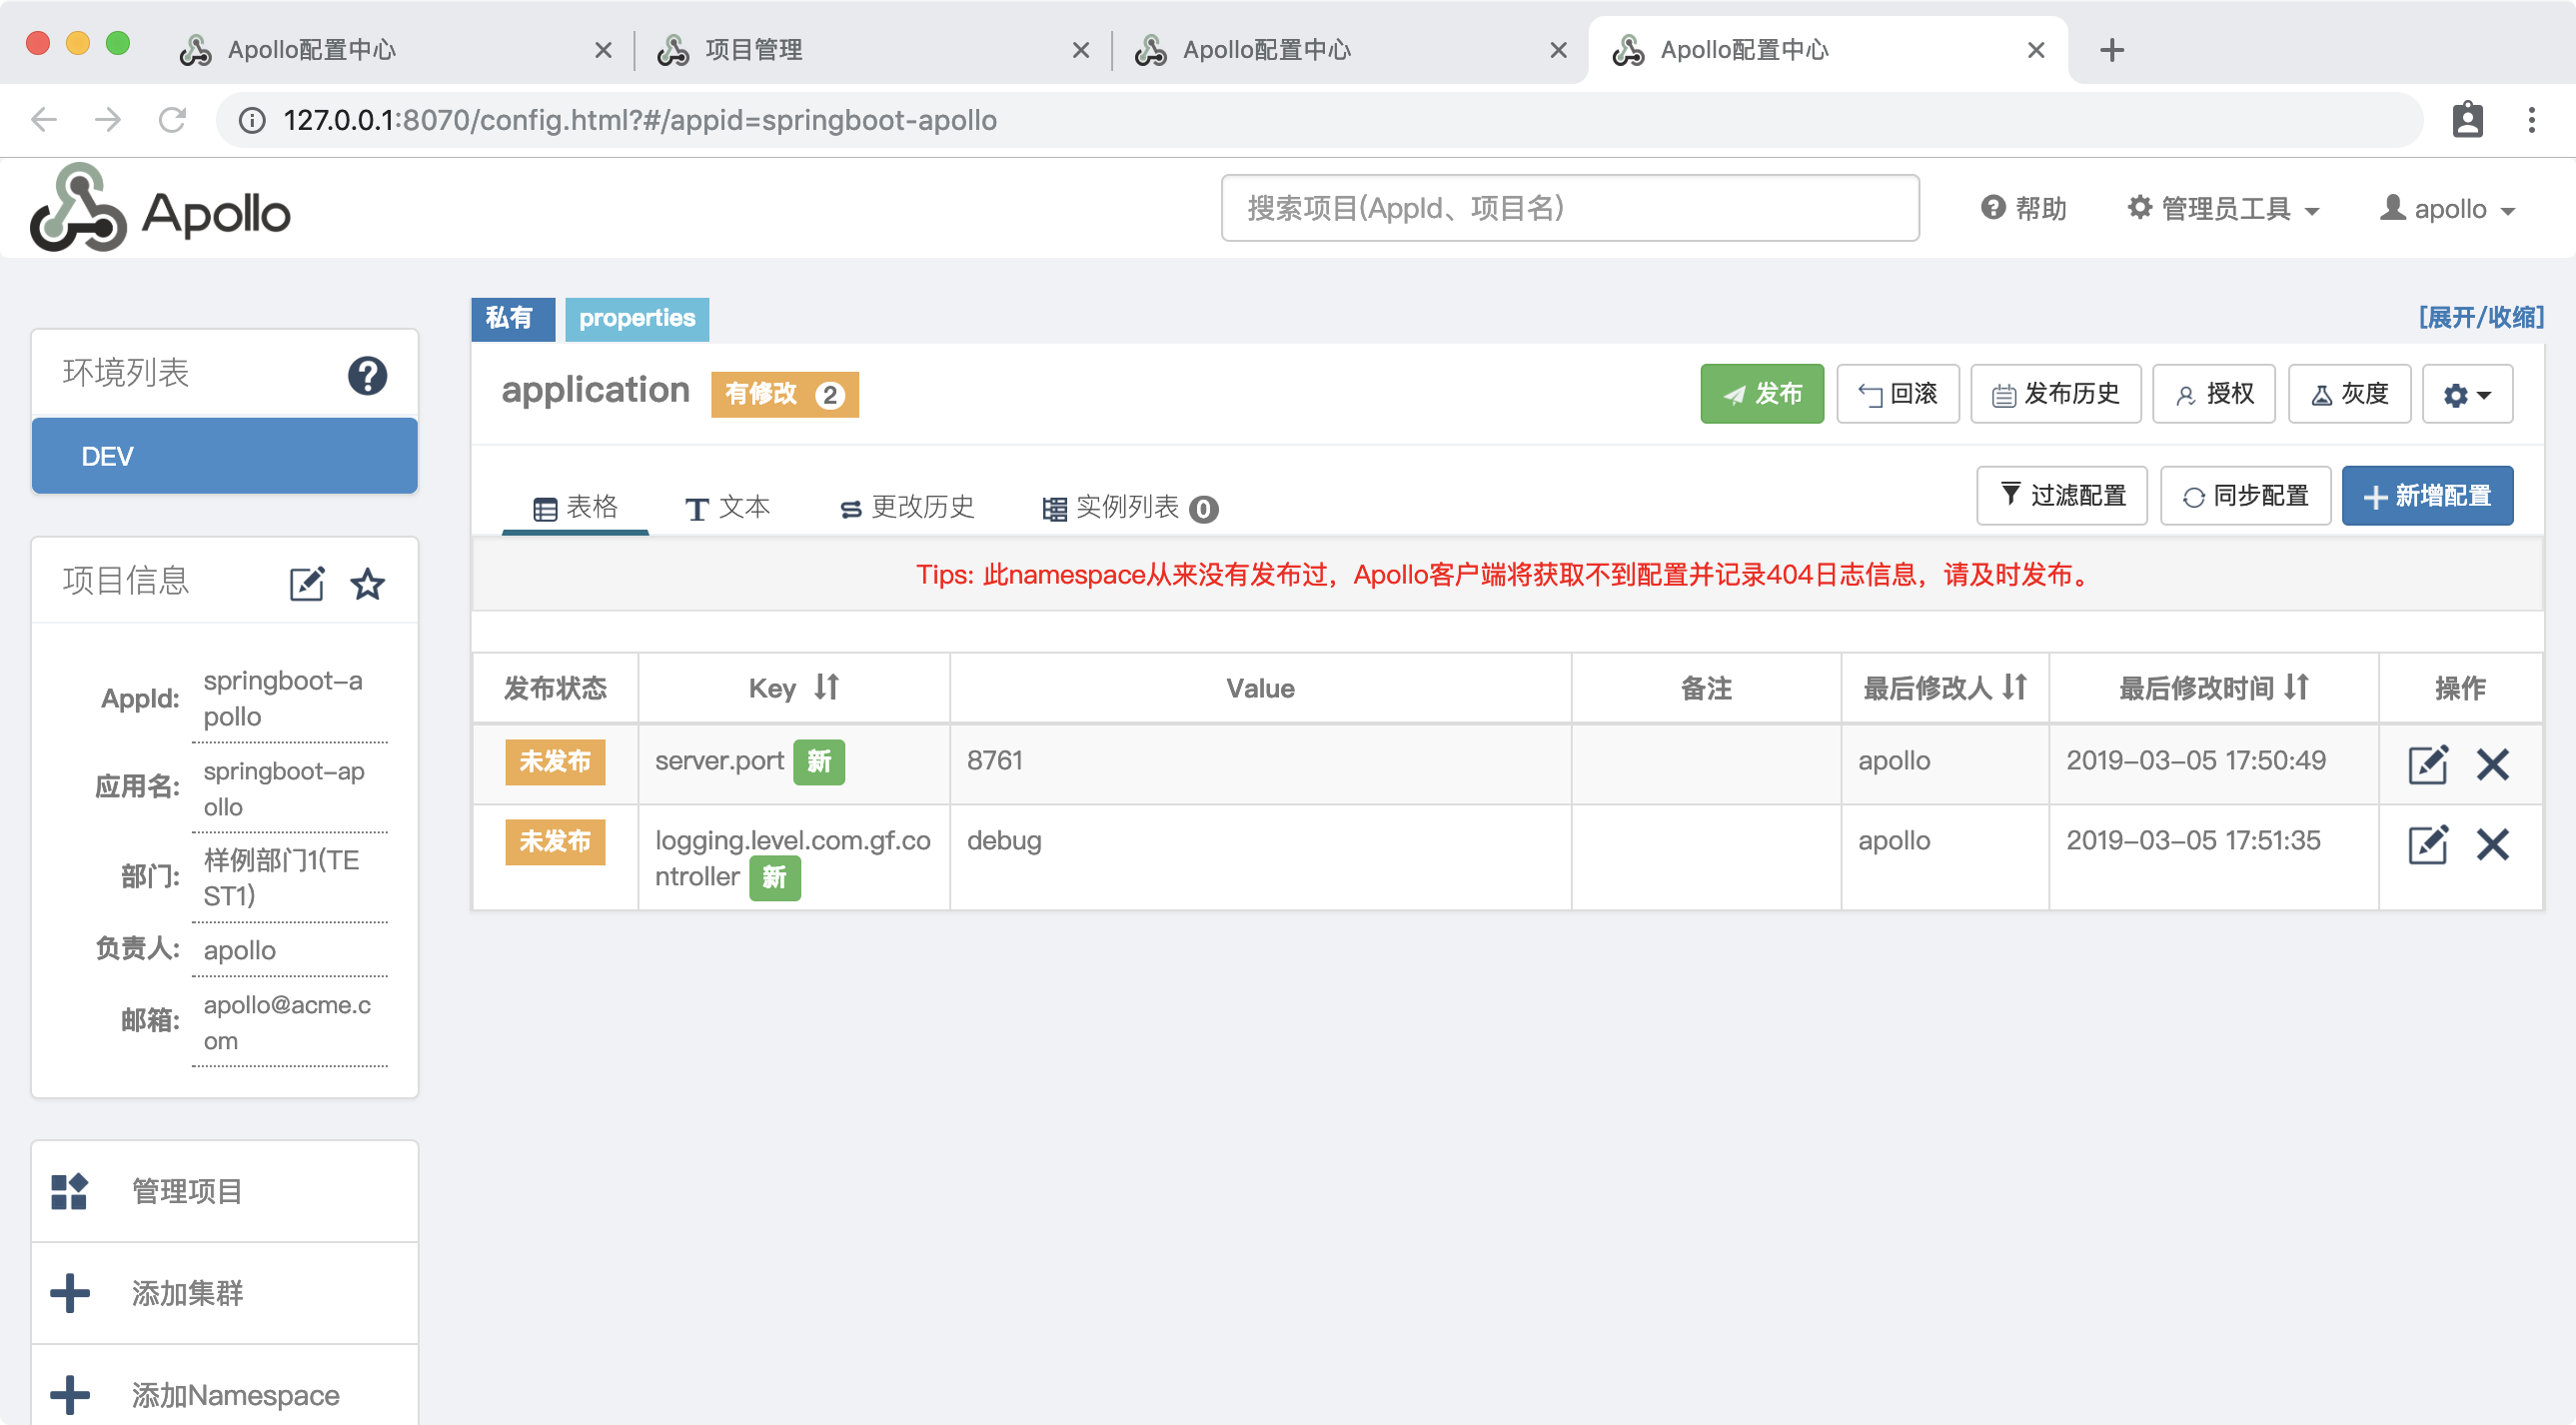Screen dimensions: 2576x1425
Task: Click Add Cluster (添加集群) plus item
Action: click(x=187, y=1293)
